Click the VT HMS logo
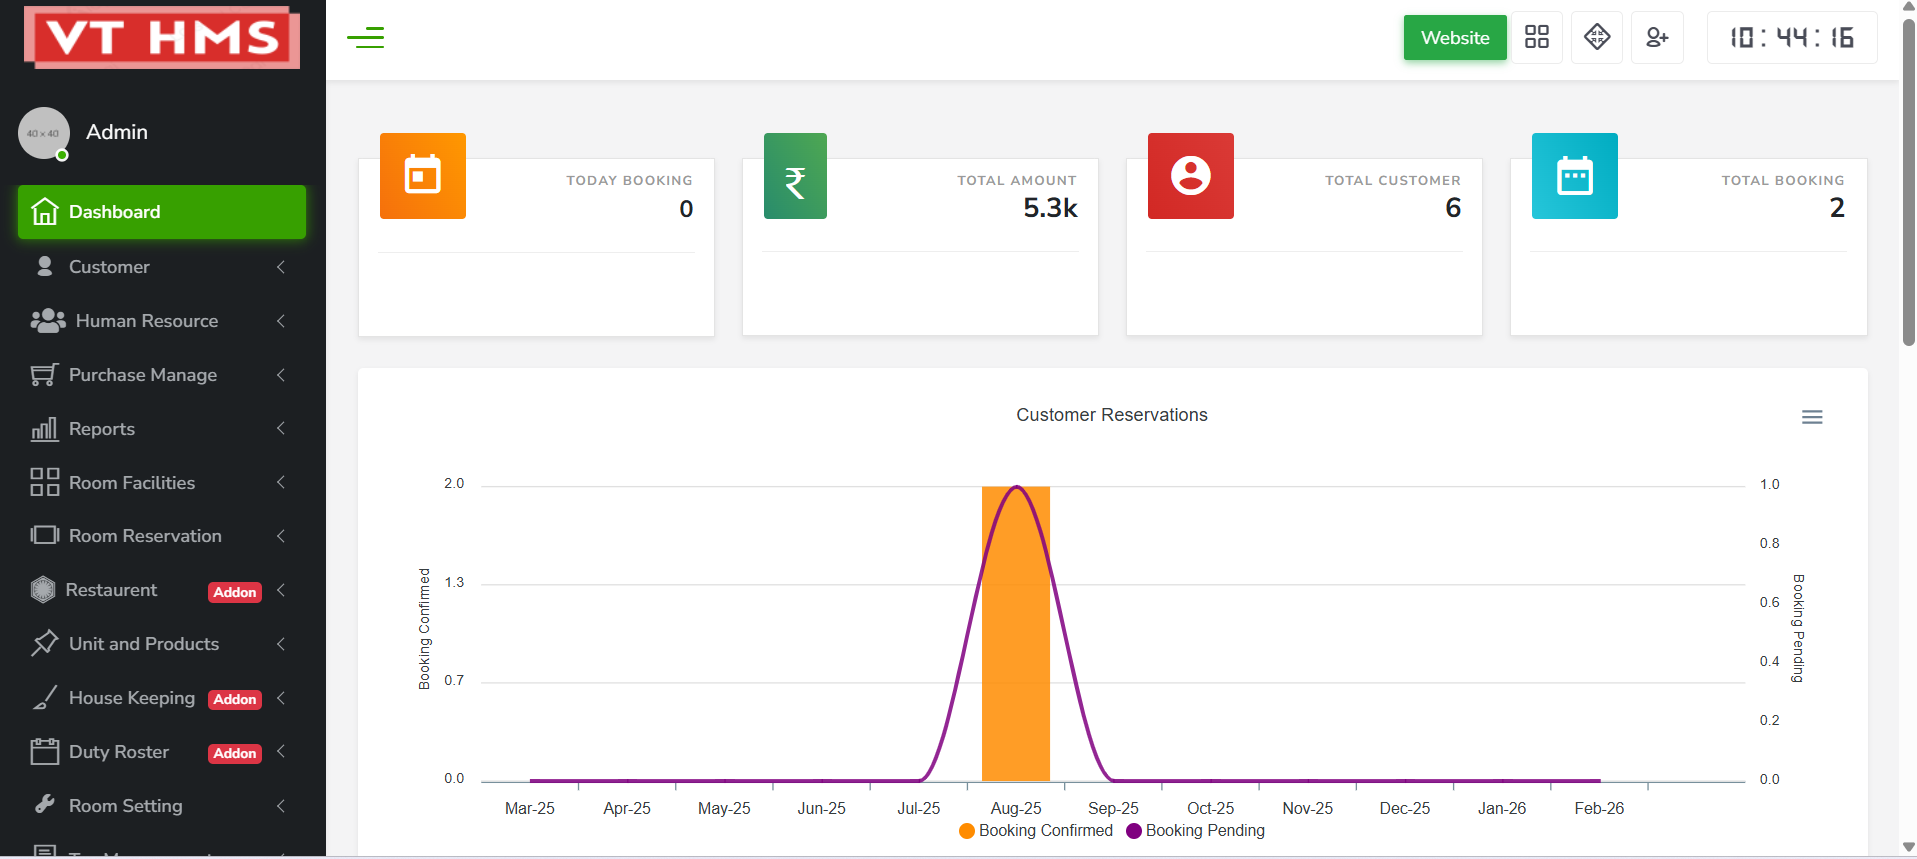This screenshot has height=859, width=1917. pyautogui.click(x=162, y=38)
